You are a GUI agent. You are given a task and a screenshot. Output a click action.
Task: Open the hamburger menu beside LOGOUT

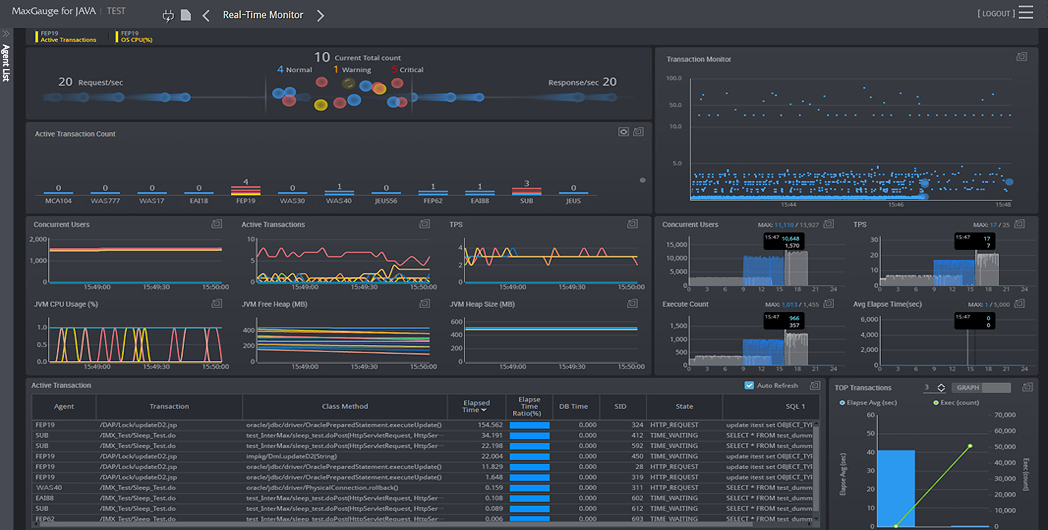1026,13
